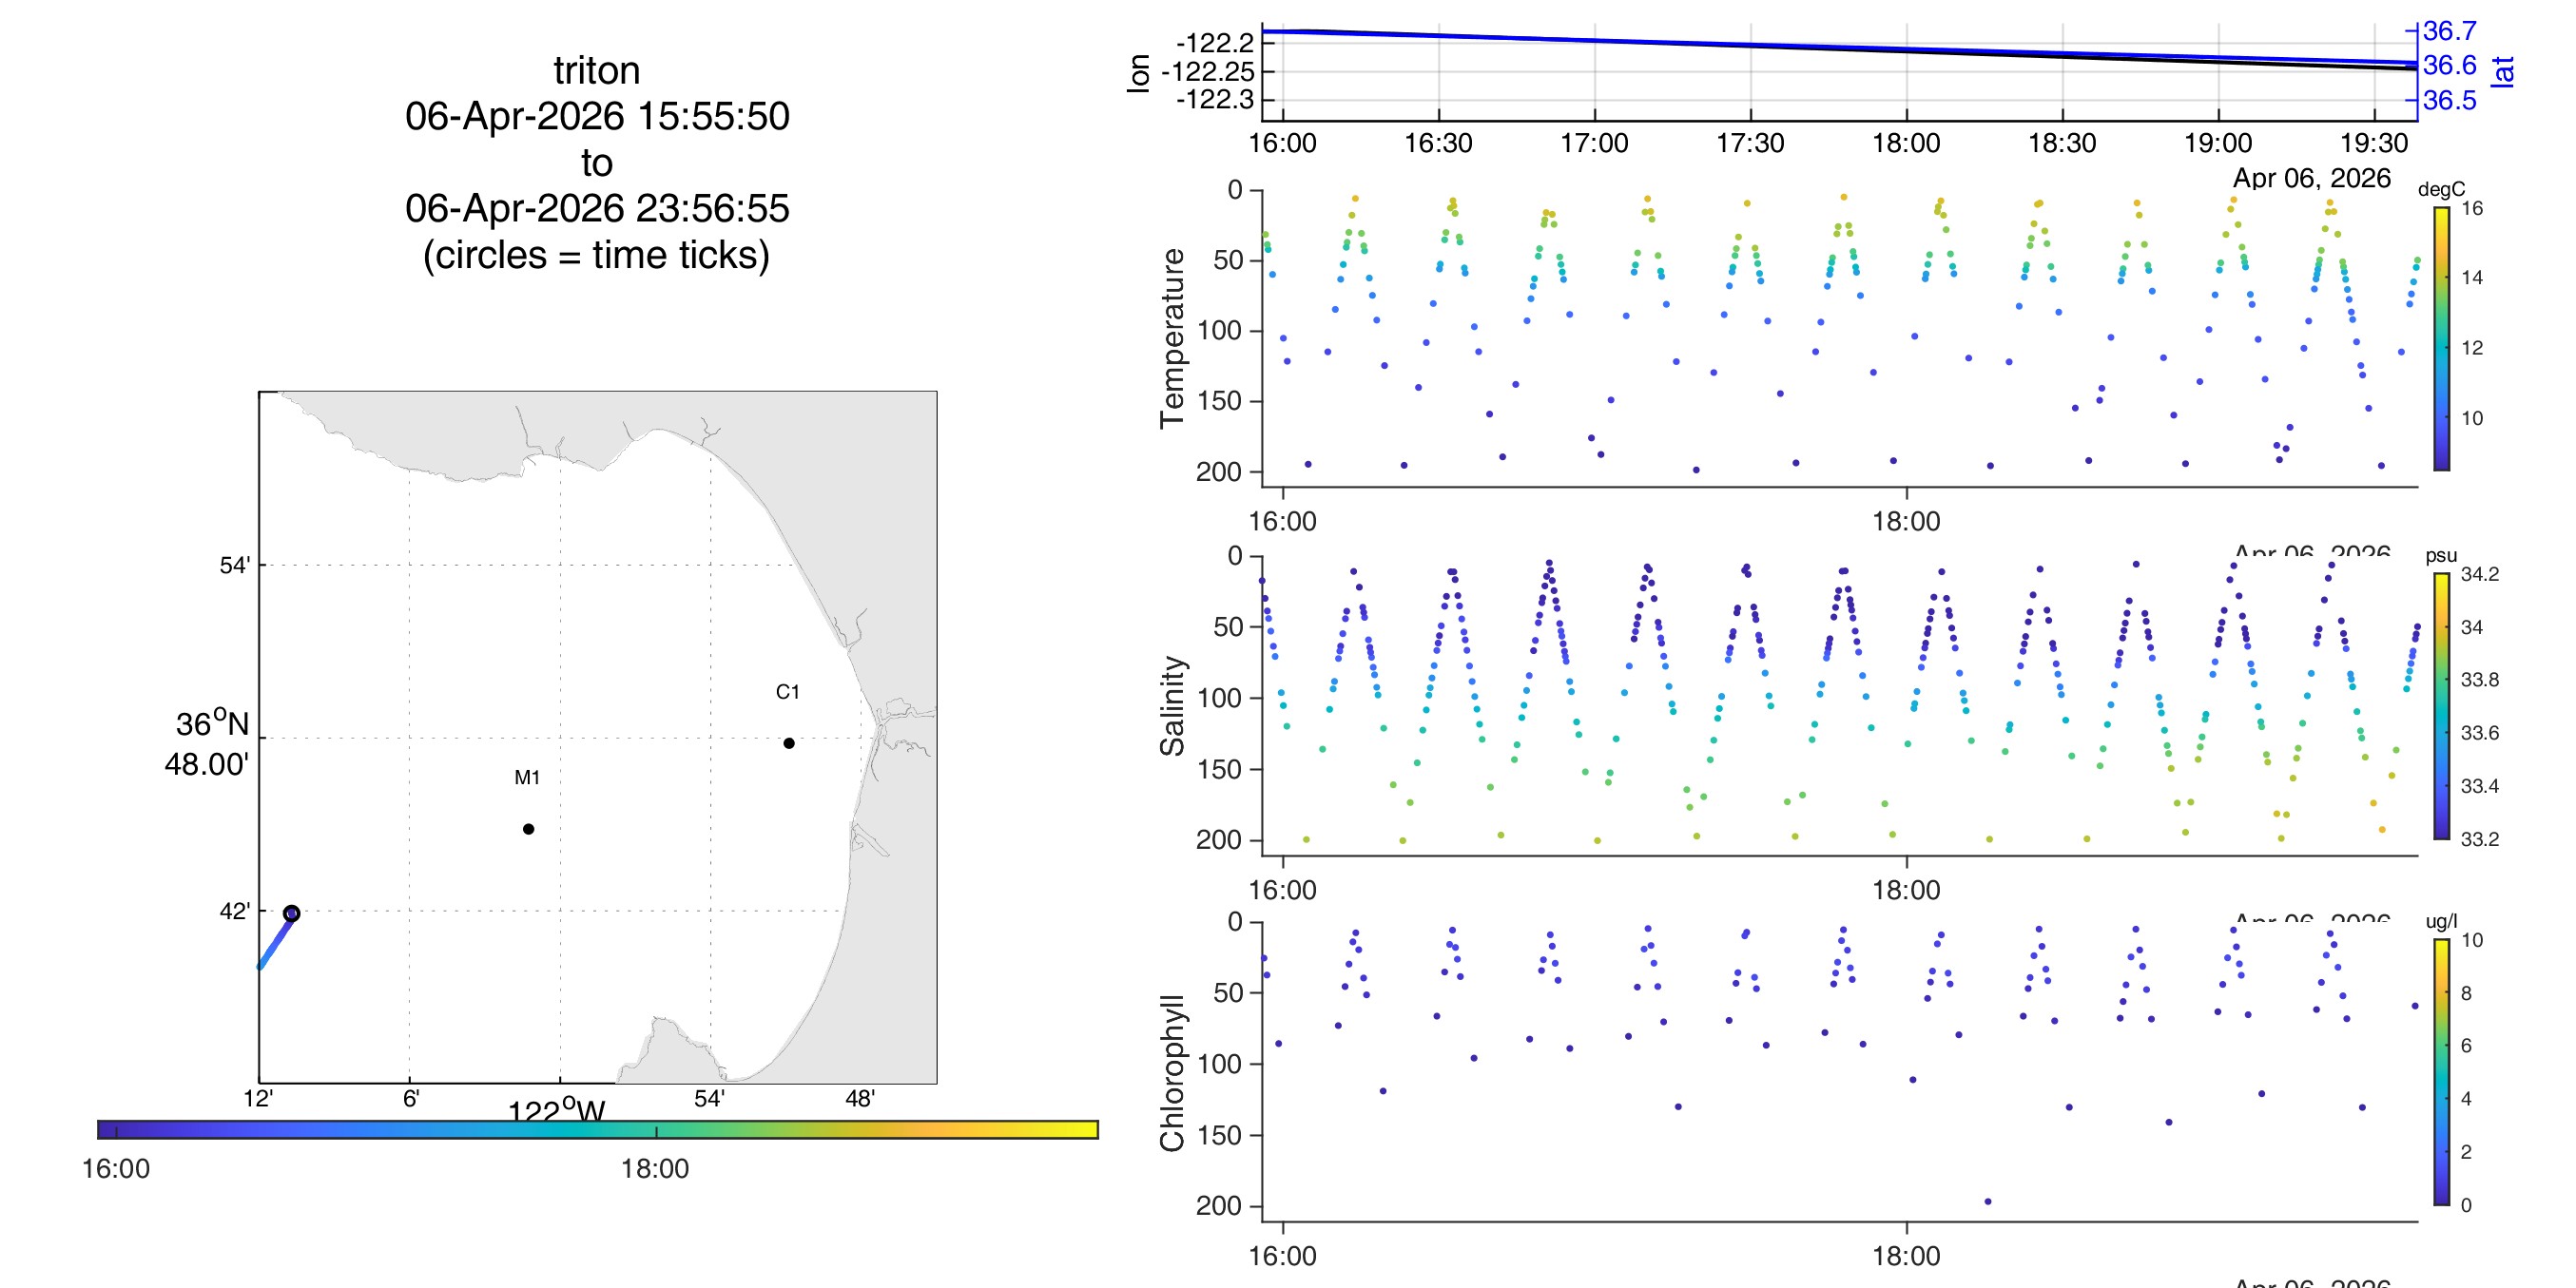Screen dimensions: 2576x1288
Task: Click the Temperature axis label
Action: coord(1172,338)
